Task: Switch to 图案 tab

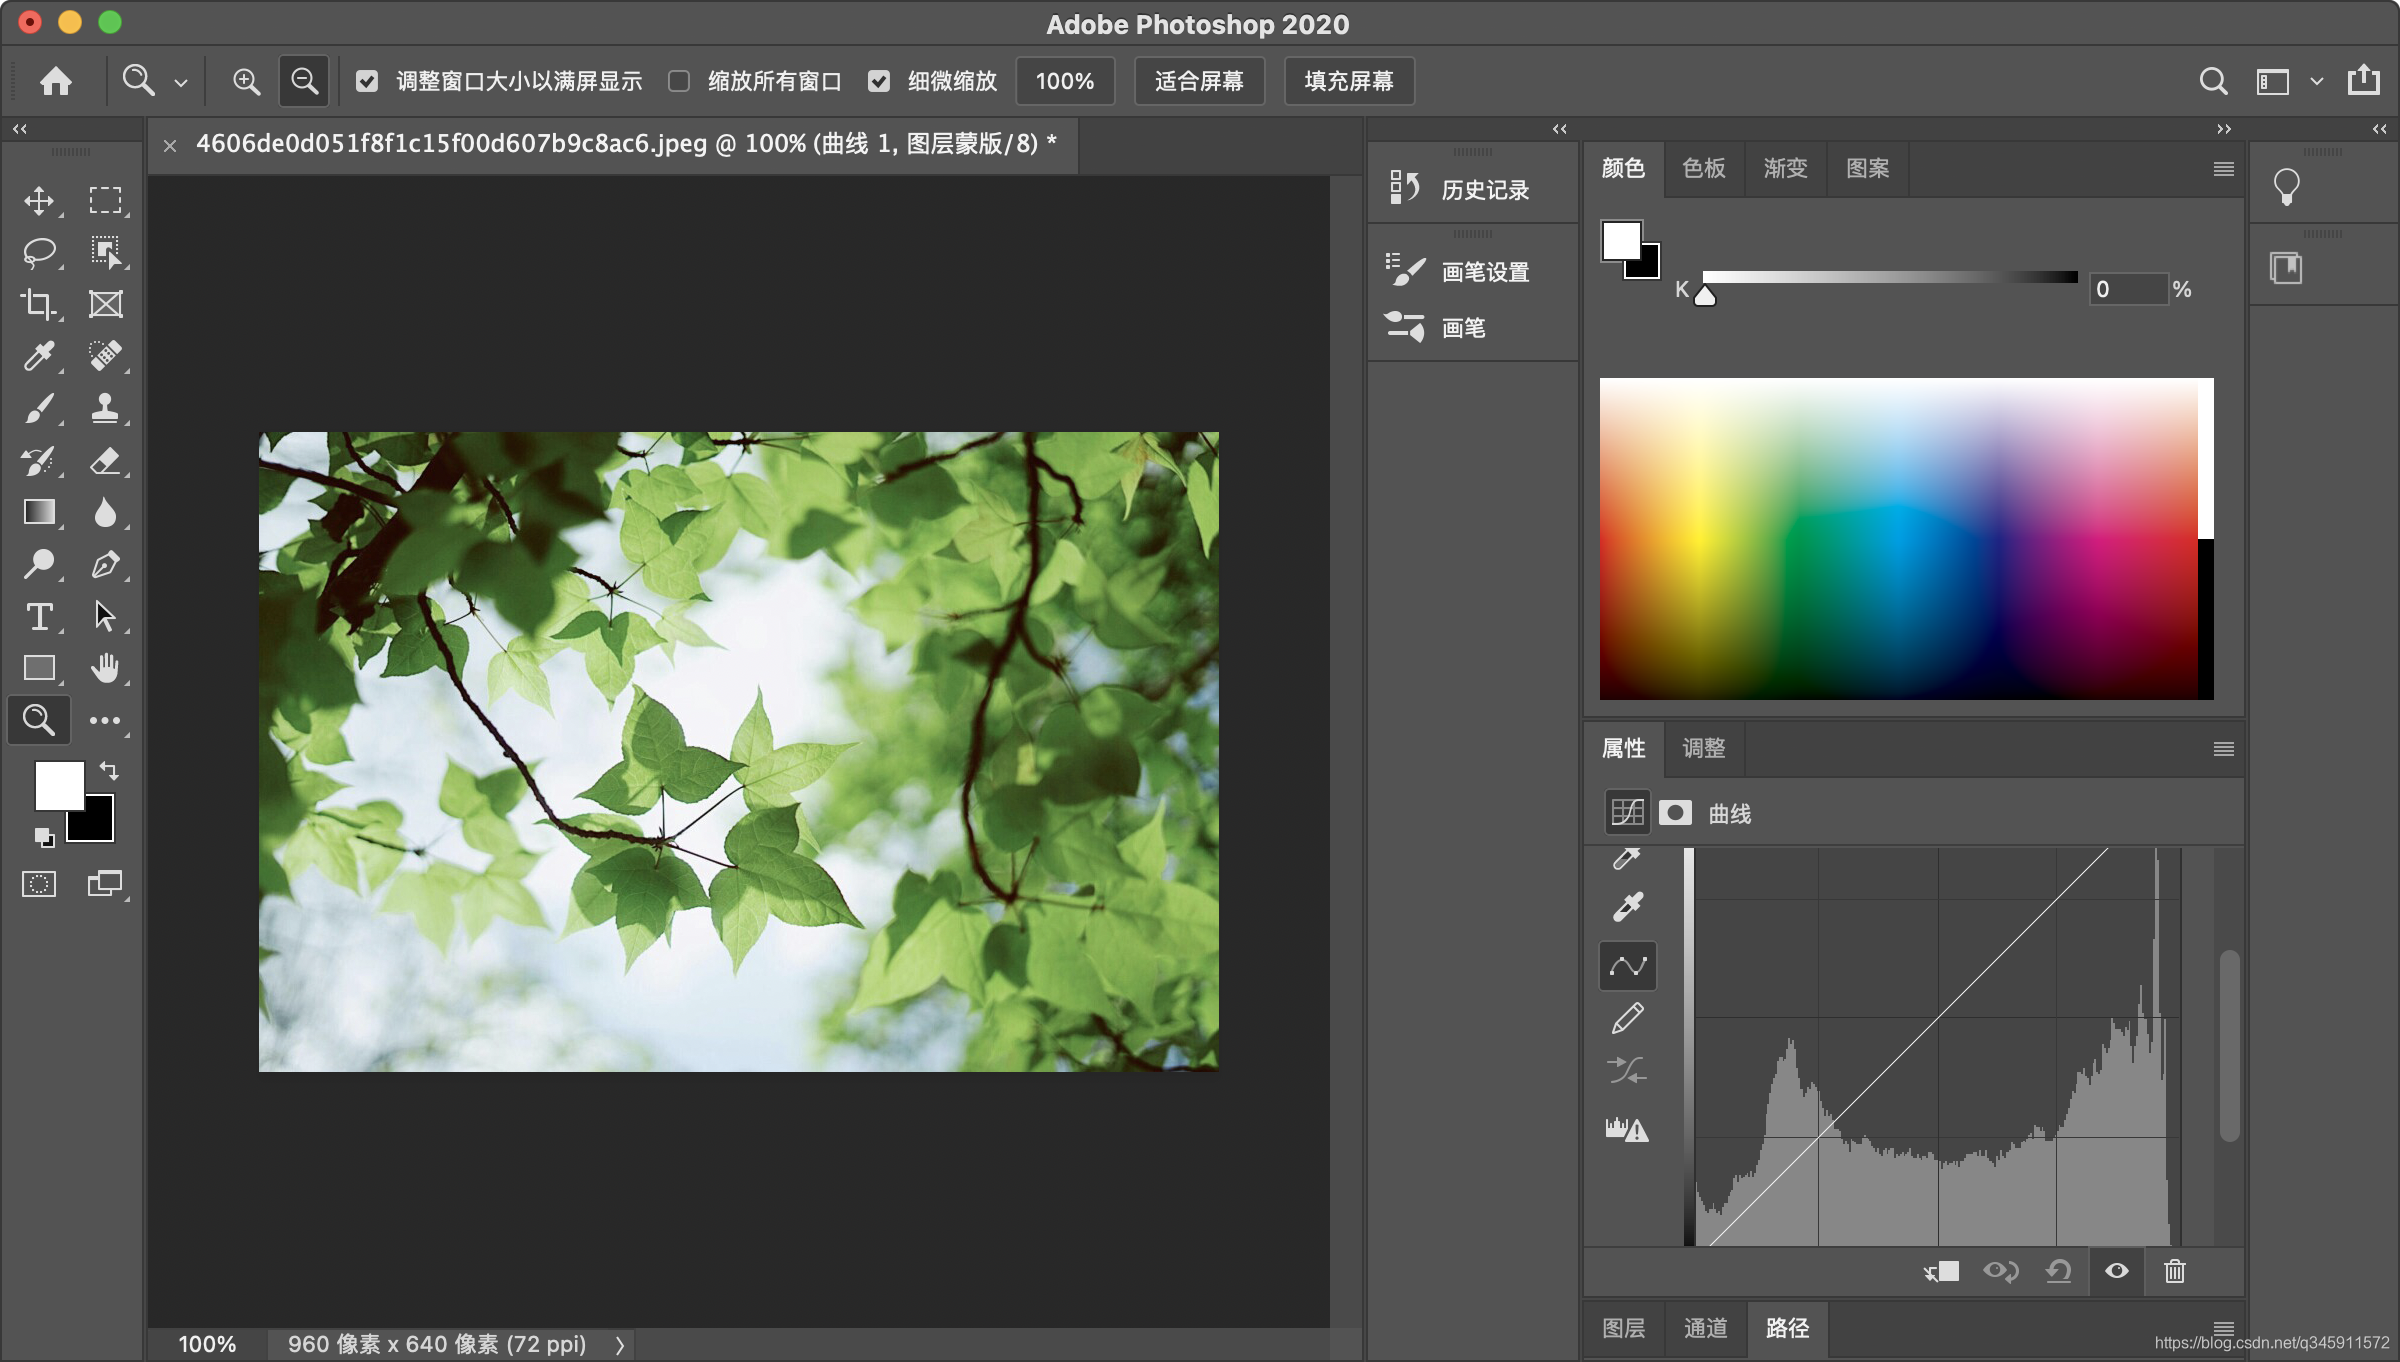Action: 1868,168
